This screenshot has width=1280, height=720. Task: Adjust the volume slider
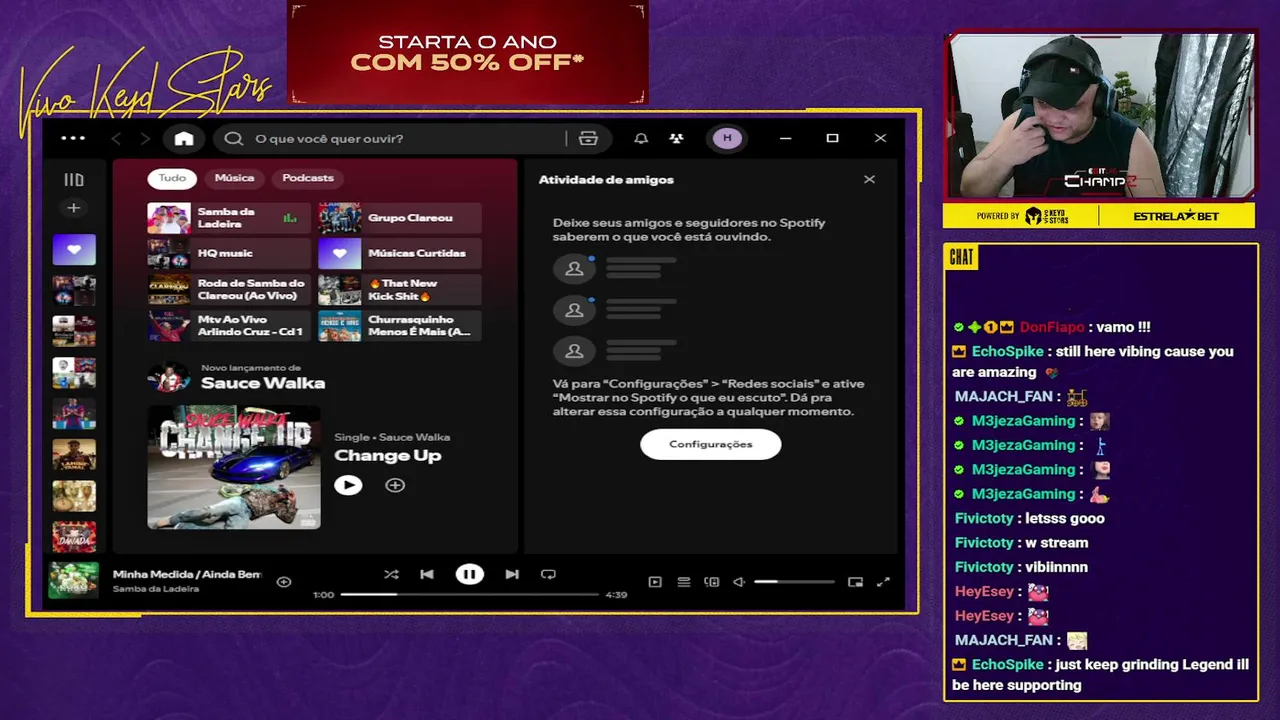click(x=794, y=582)
